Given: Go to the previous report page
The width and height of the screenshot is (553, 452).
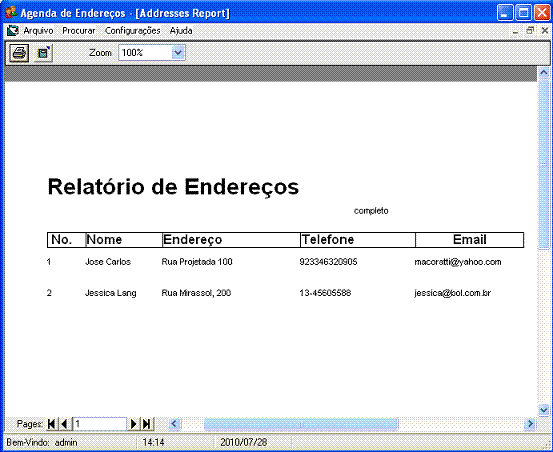Looking at the screenshot, I should pyautogui.click(x=65, y=423).
